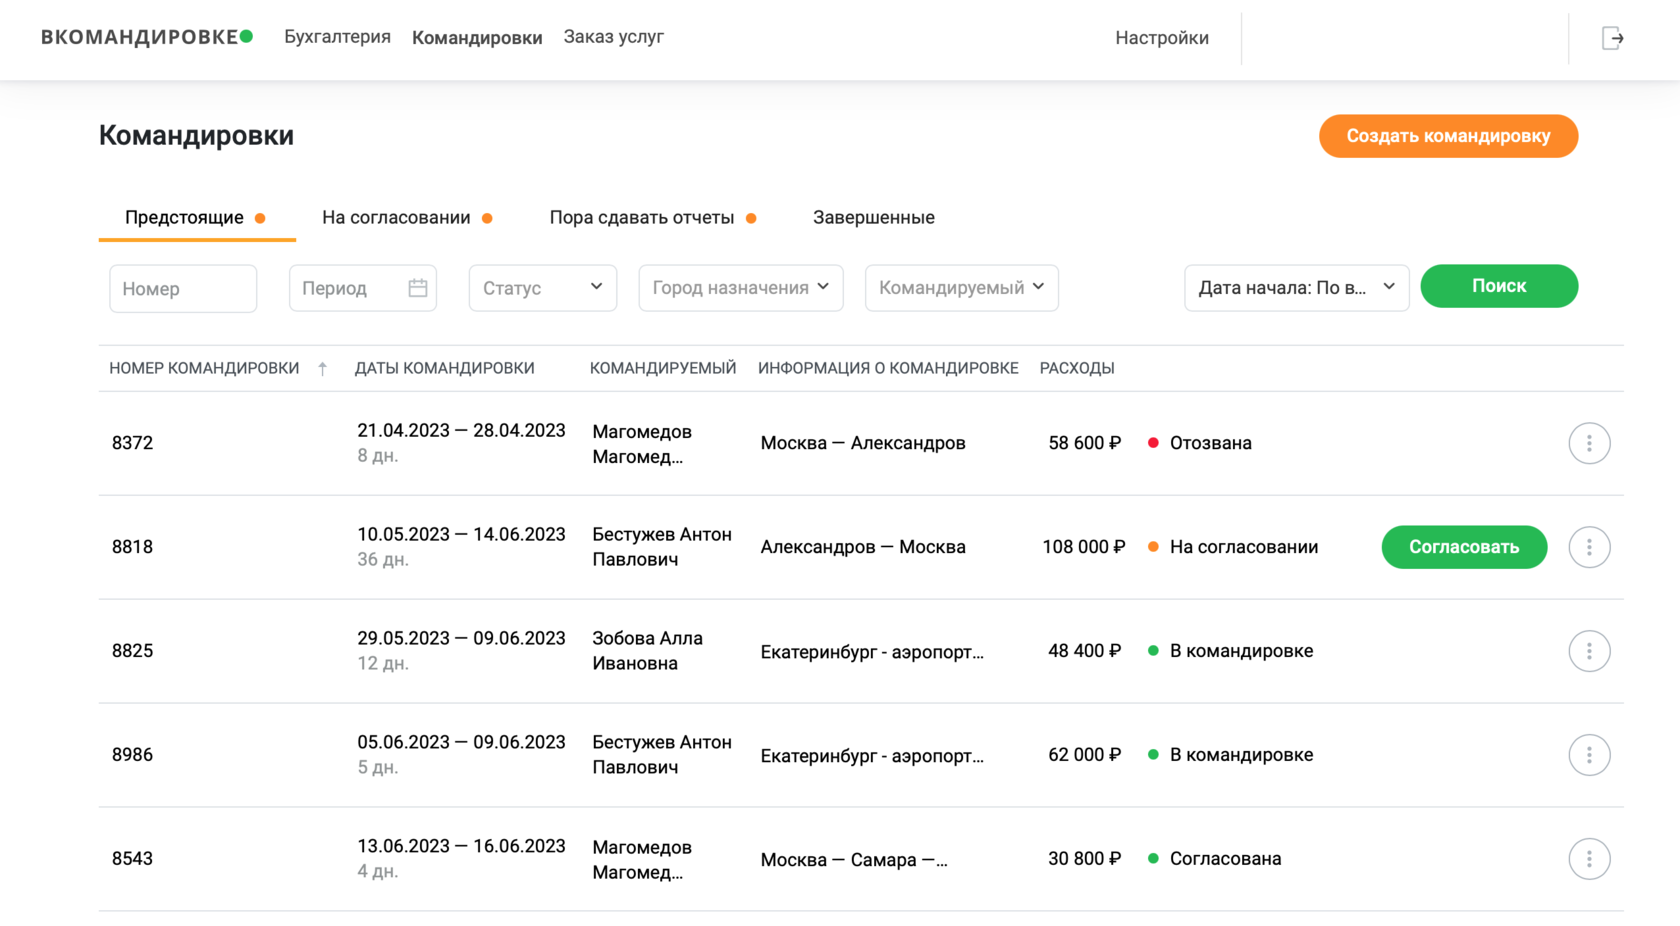The height and width of the screenshot is (926, 1680).
Task: Click the Период date input field
Action: pos(363,288)
